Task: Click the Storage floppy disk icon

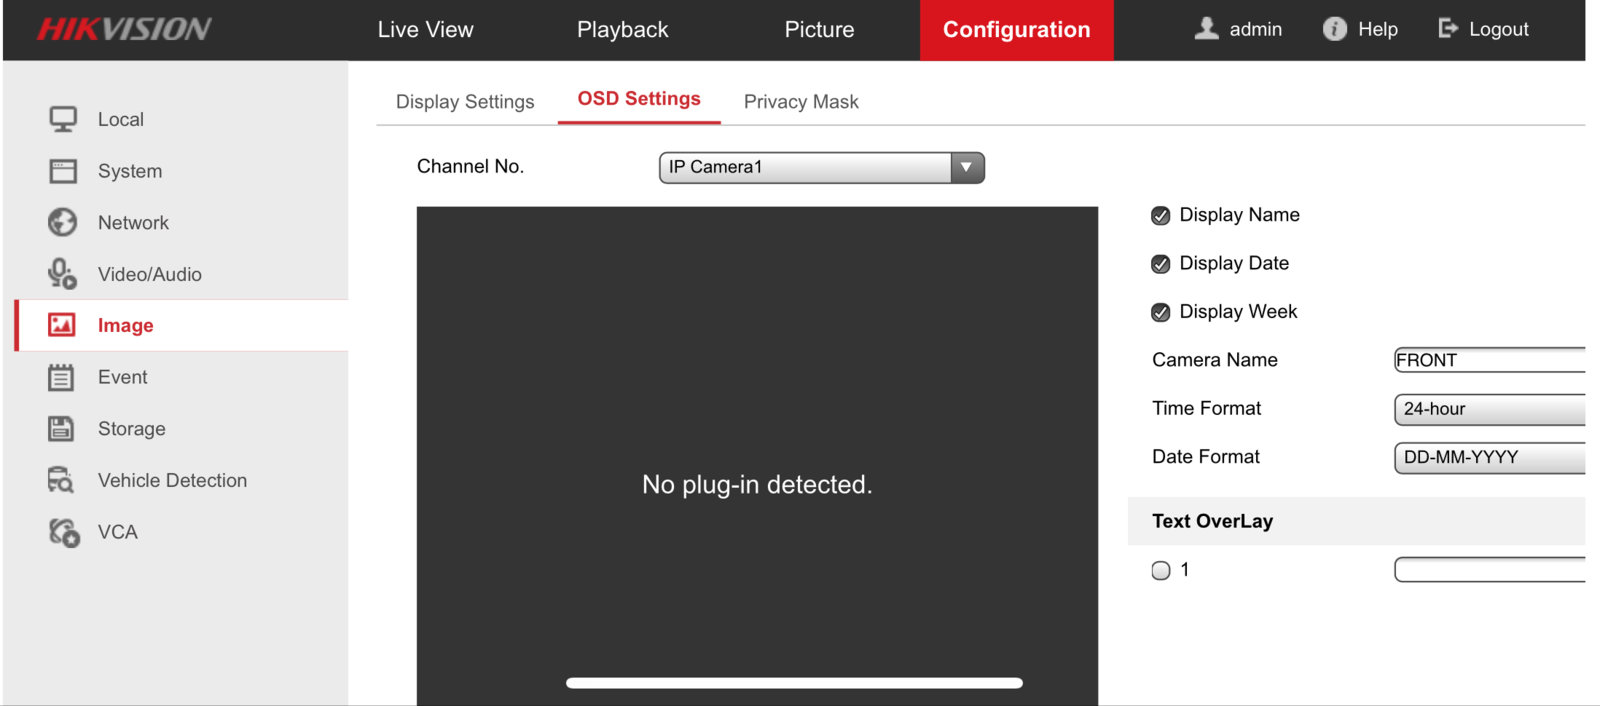Action: 61,429
